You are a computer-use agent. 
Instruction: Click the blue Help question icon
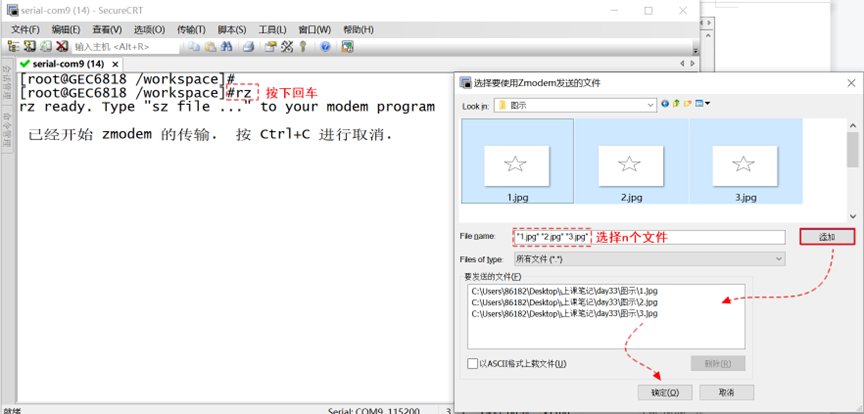click(325, 47)
